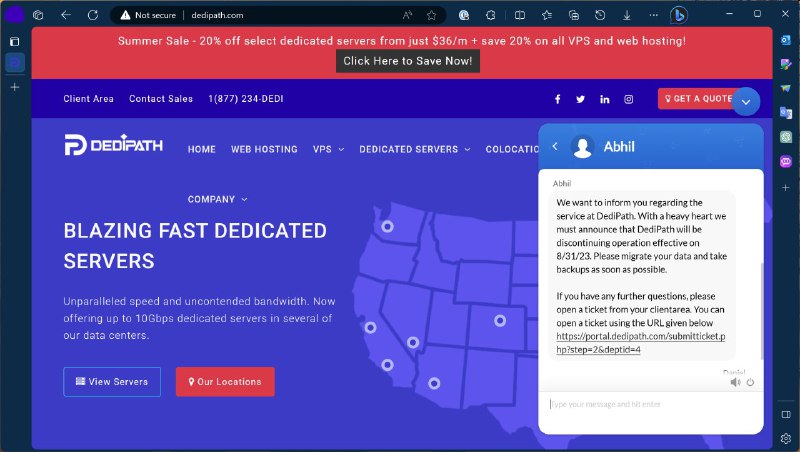
Task: Add new tab with plus icon in sidebar
Action: [x=15, y=87]
